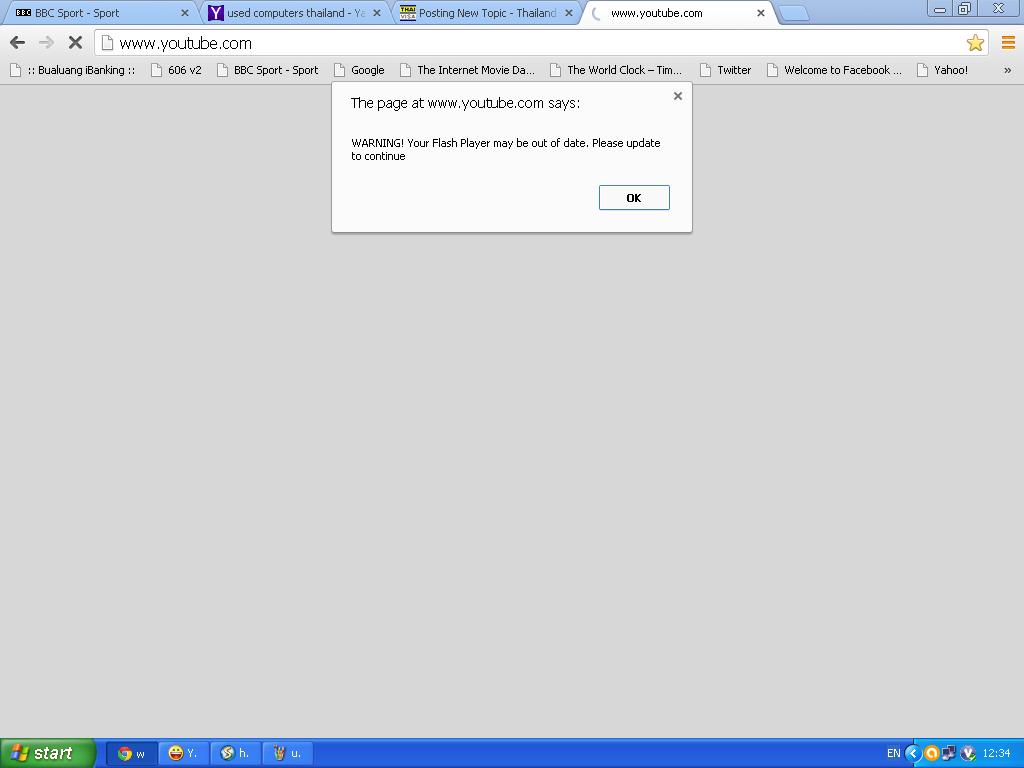Bookmark this page with the star icon
Screen dimensions: 1024x768
click(x=975, y=43)
